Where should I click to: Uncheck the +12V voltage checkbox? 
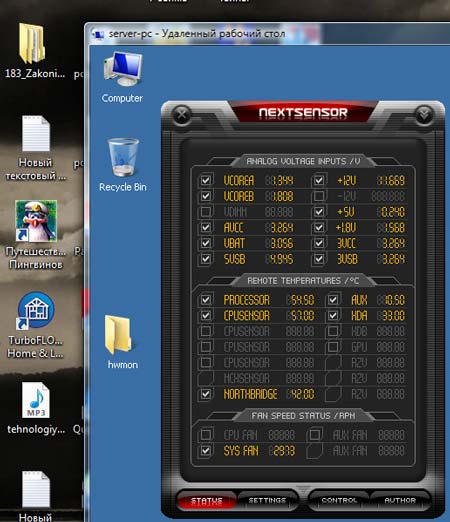(x=319, y=180)
